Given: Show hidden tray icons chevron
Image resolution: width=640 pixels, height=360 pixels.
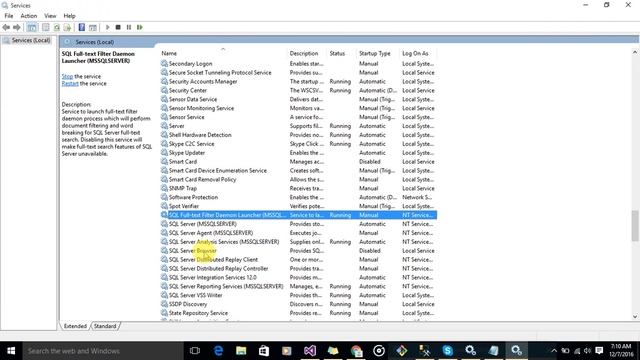Looking at the screenshot, I should tap(554, 351).
